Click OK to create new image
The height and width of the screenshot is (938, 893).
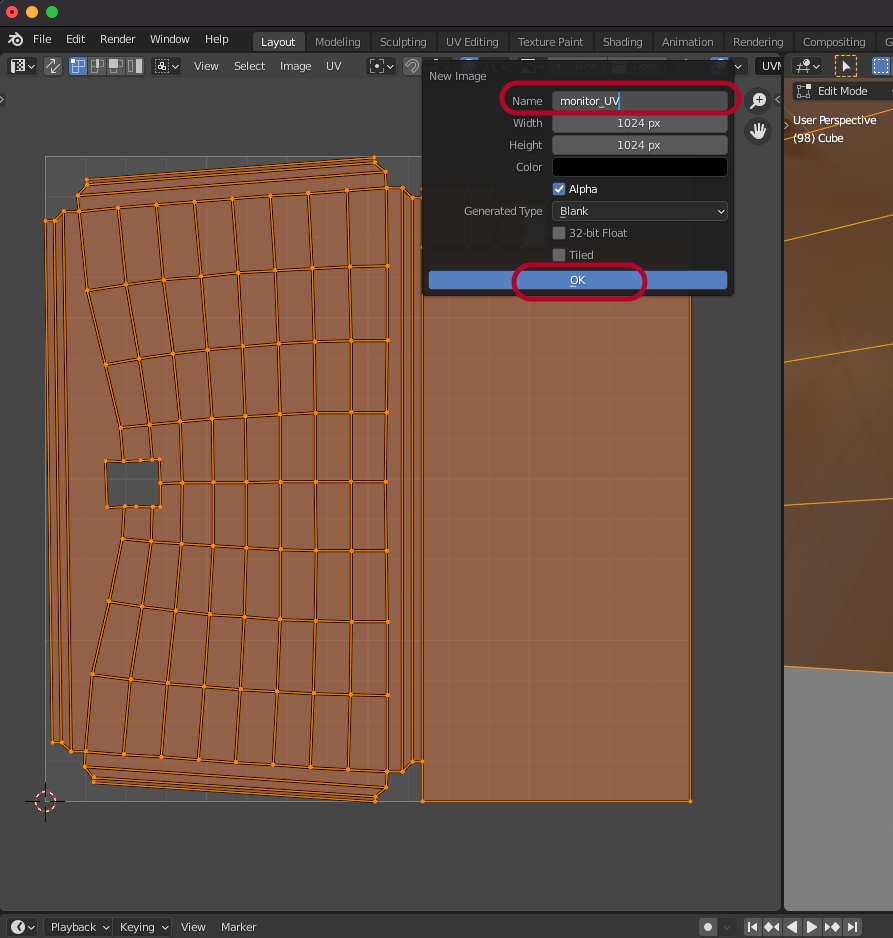(578, 280)
